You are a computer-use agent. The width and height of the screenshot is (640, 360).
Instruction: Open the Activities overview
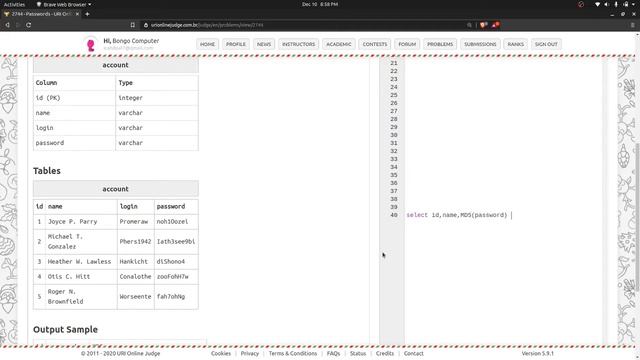tap(14, 4)
